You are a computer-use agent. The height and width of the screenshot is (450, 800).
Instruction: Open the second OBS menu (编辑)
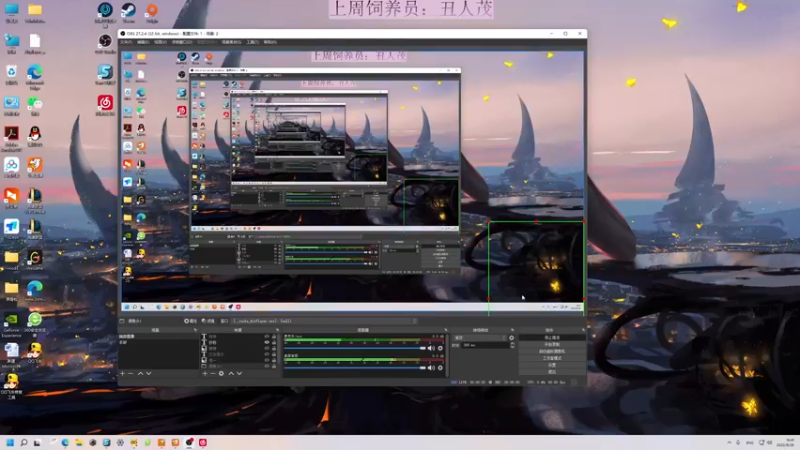point(143,42)
